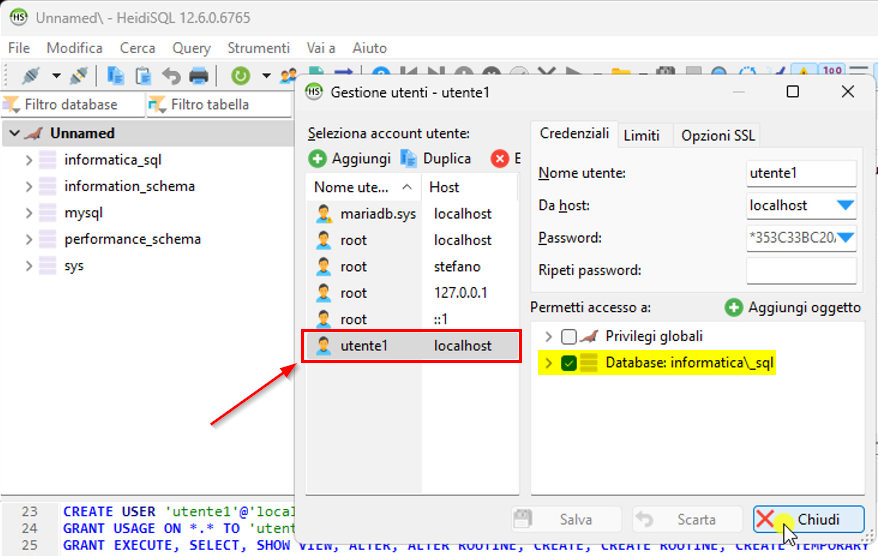Click the disconnect plug icon

pos(78,75)
